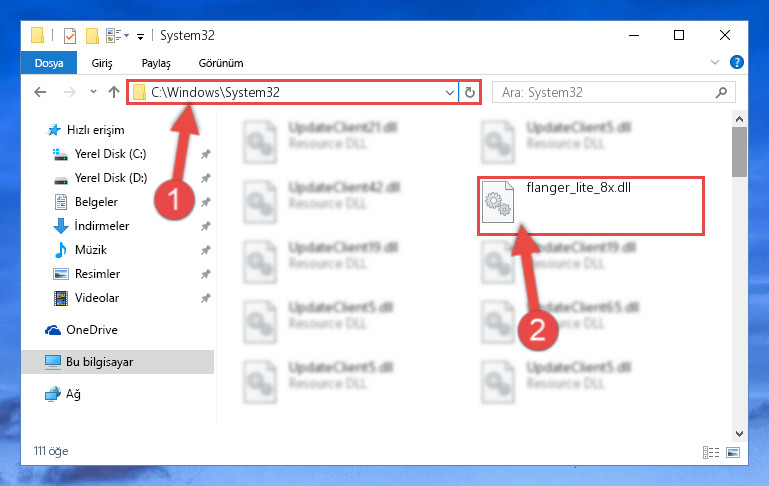
Task: Go up one folder level
Action: pyautogui.click(x=114, y=92)
